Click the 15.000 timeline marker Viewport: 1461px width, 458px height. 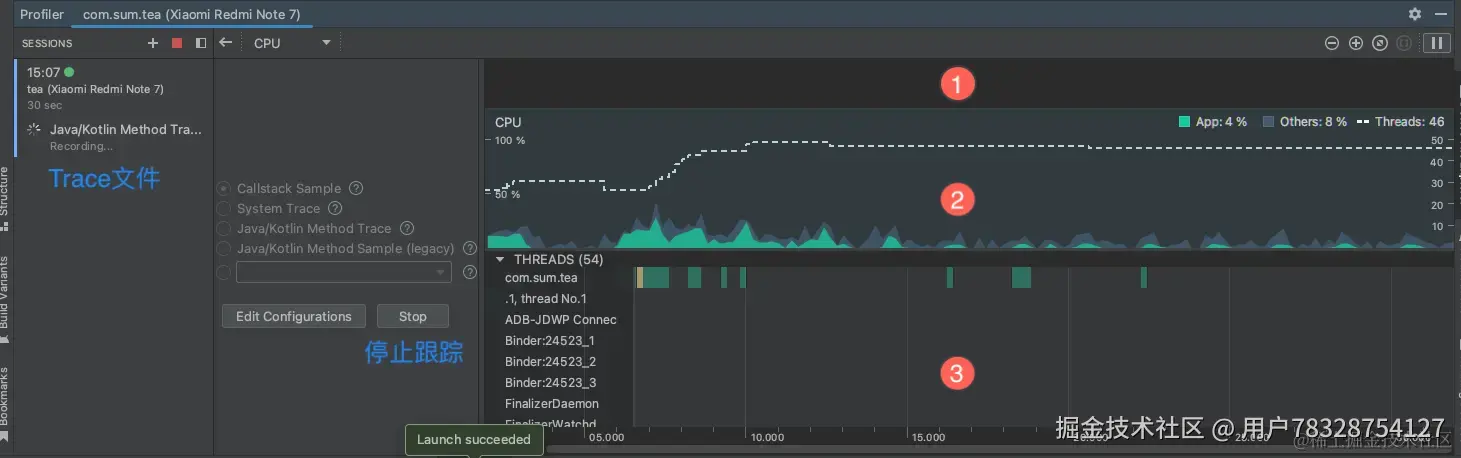928,437
